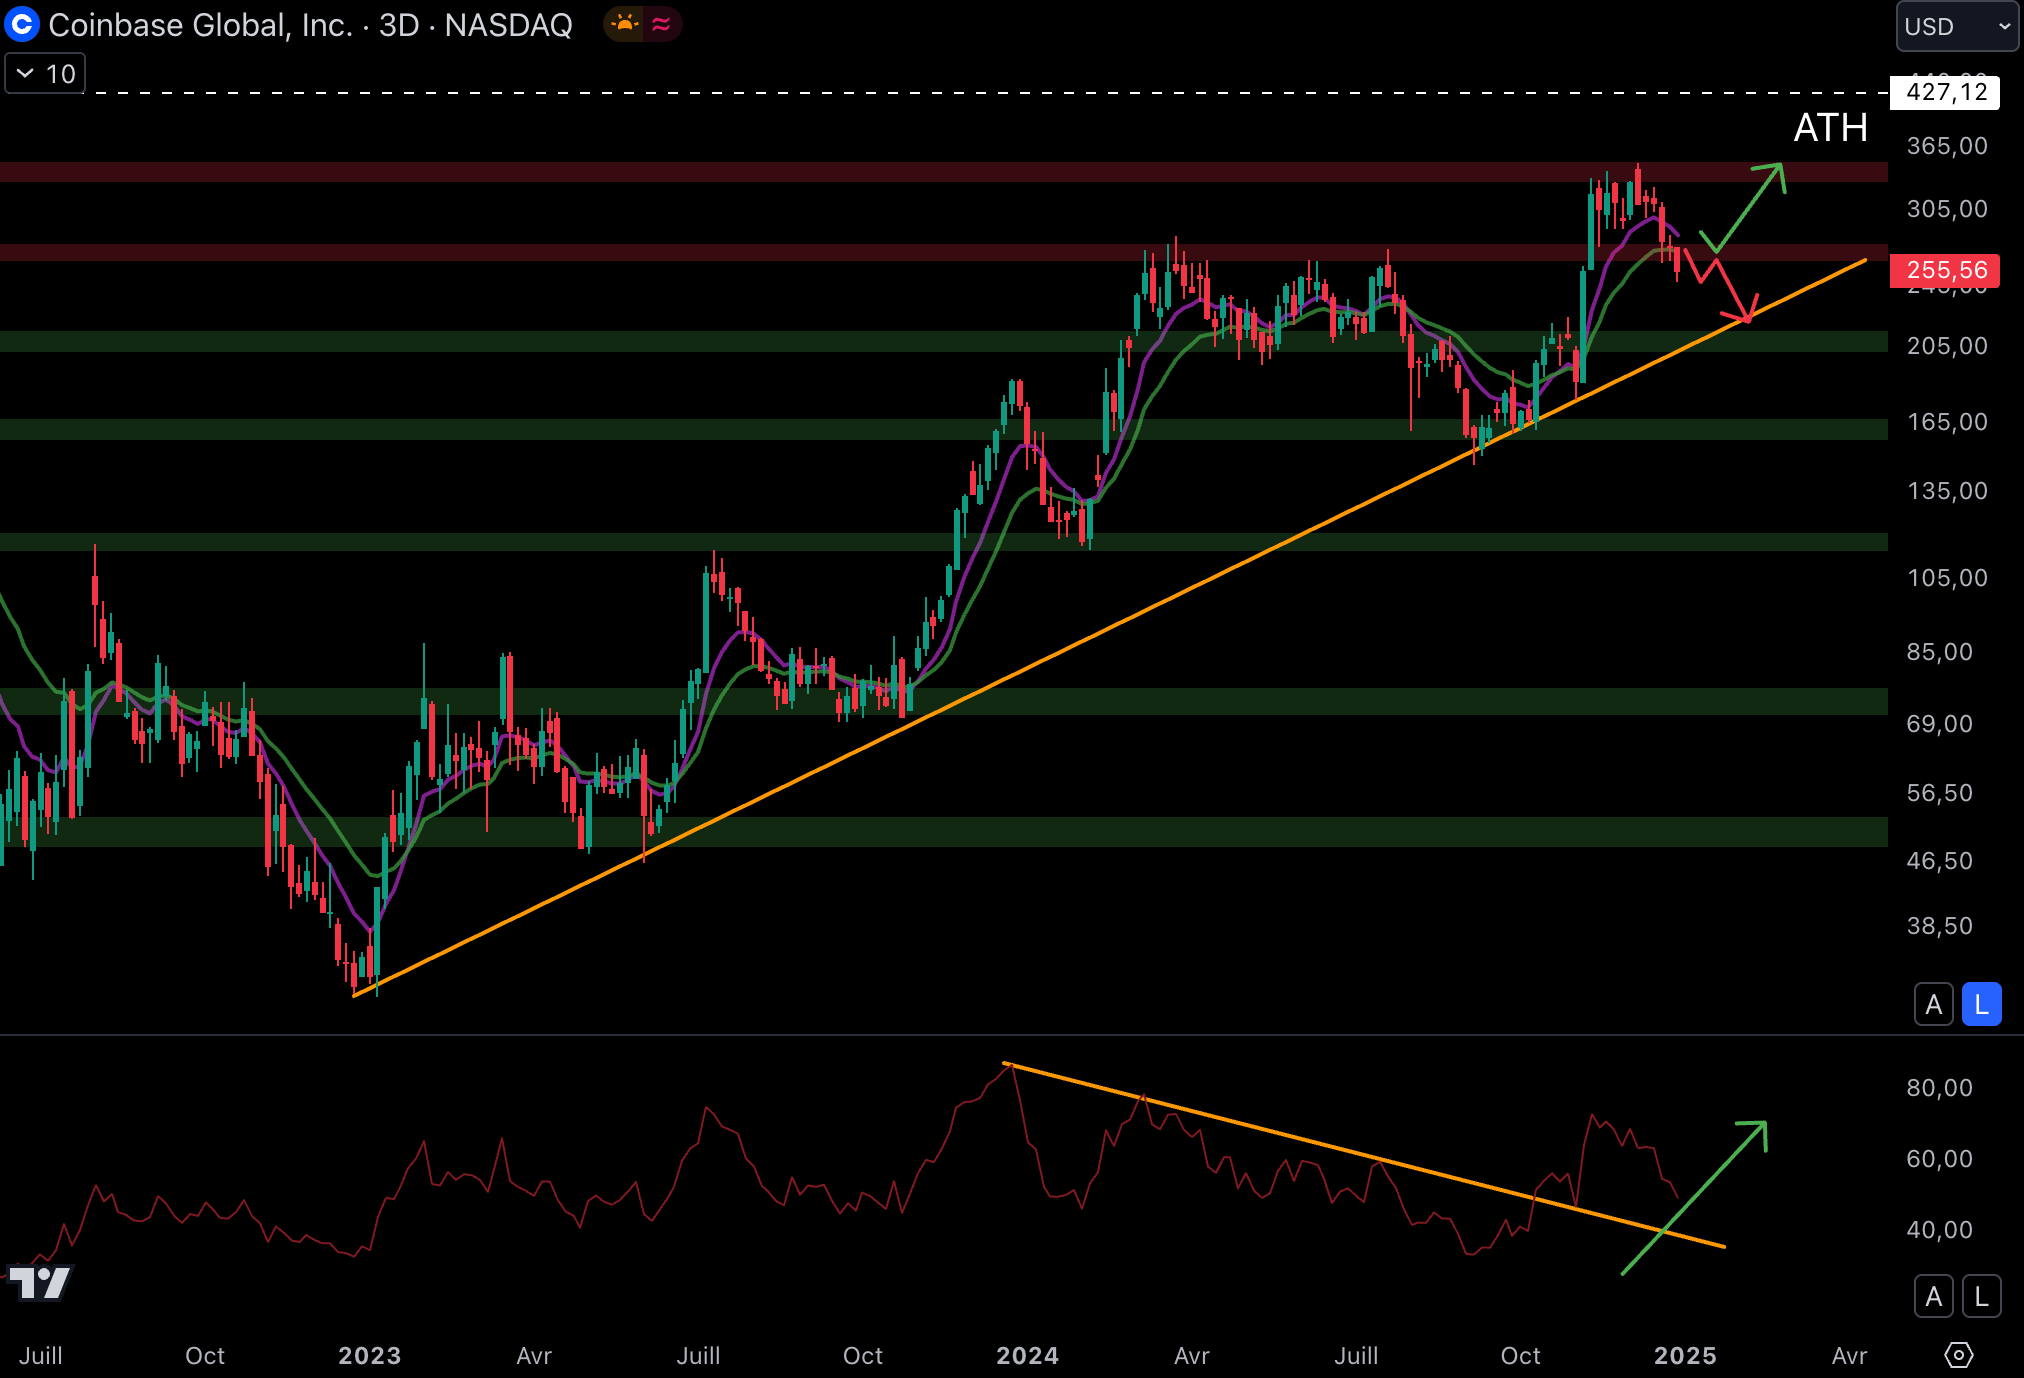Click the TradingView logo watermark
The image size is (2024, 1378).
click(x=40, y=1282)
